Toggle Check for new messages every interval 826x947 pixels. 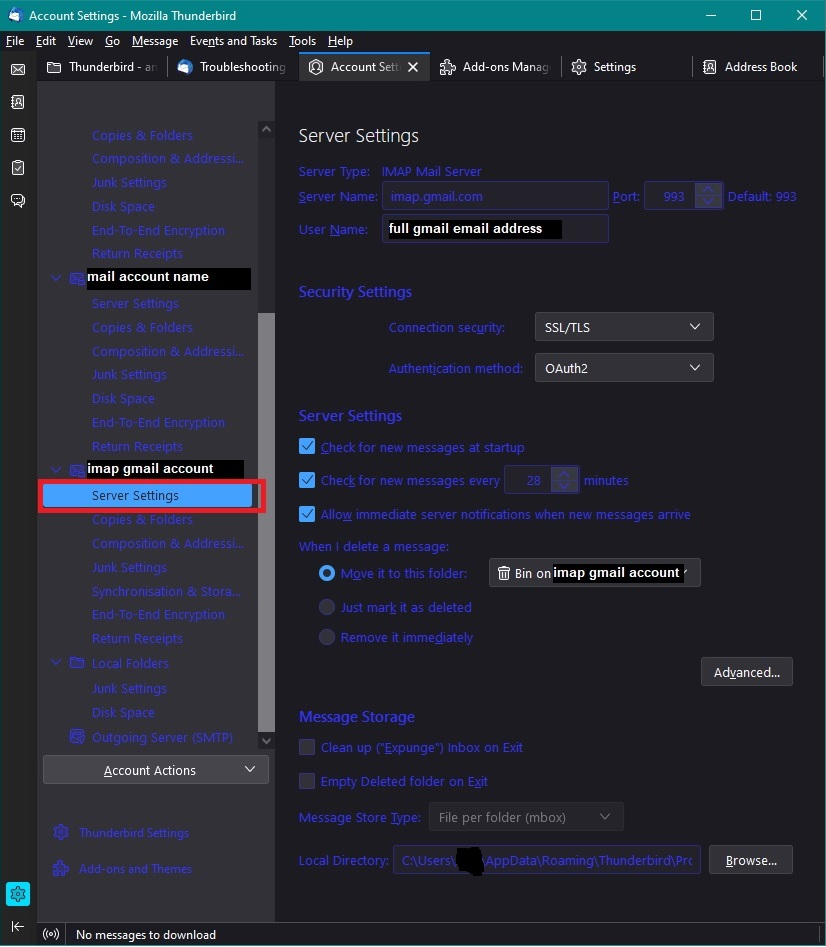pyautogui.click(x=307, y=480)
